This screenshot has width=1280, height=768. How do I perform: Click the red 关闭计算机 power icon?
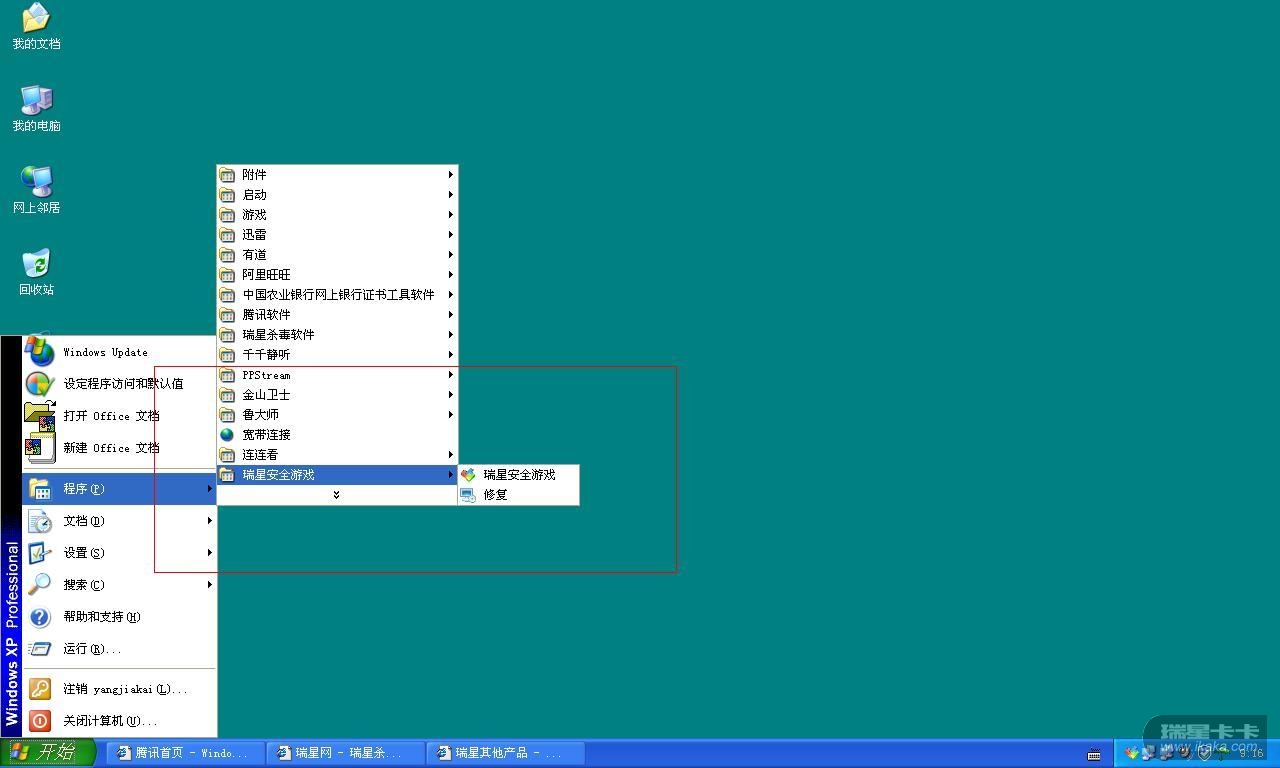40,721
